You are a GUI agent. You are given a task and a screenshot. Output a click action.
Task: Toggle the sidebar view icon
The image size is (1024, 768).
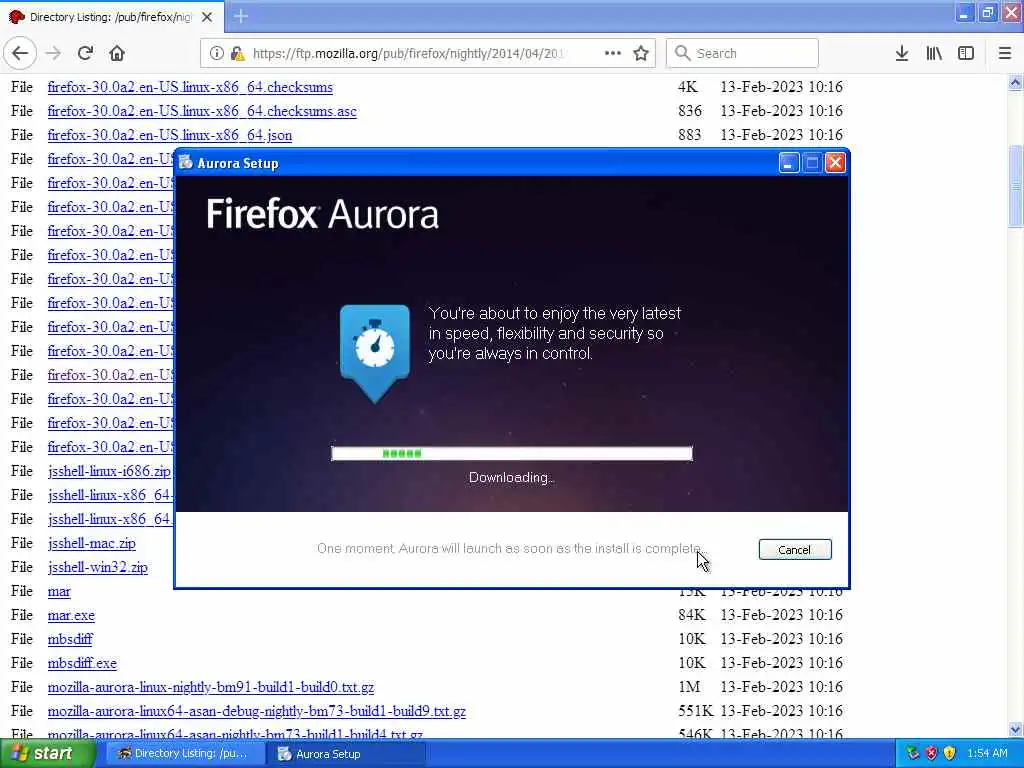coord(966,54)
